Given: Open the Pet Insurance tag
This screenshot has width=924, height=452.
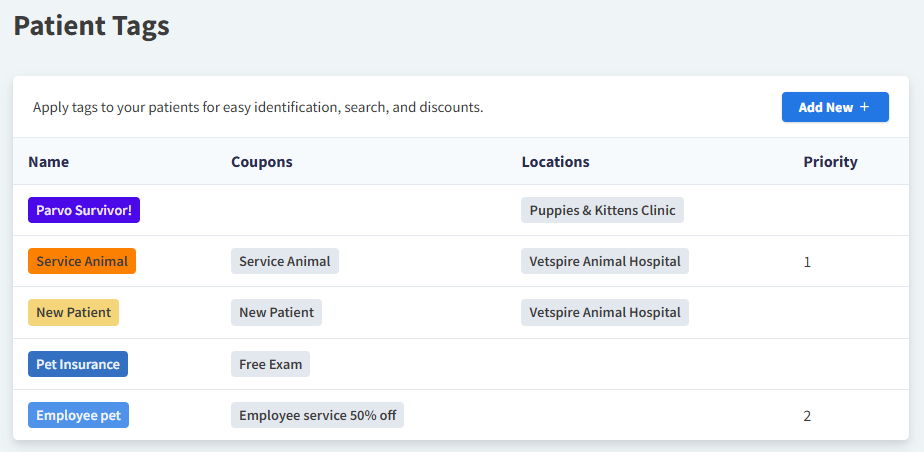Looking at the screenshot, I should (78, 364).
